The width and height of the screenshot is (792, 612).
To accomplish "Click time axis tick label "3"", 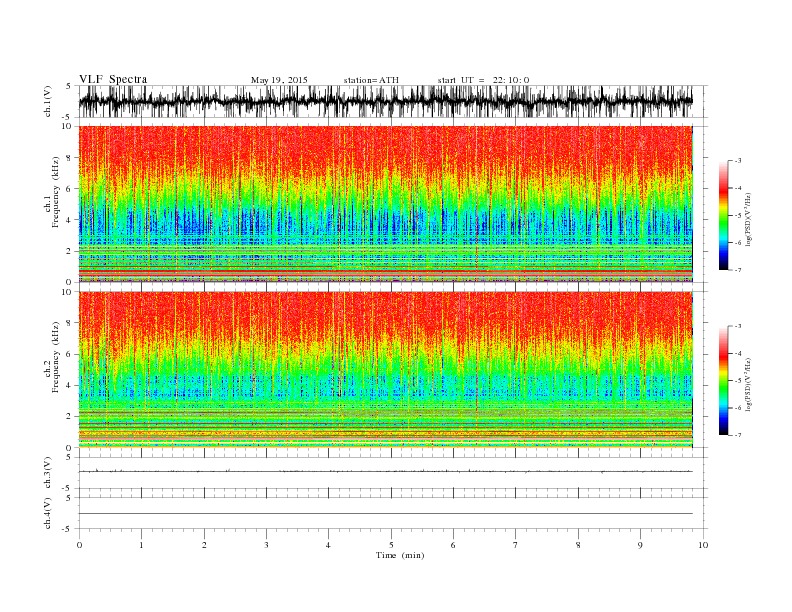I will point(266,545).
